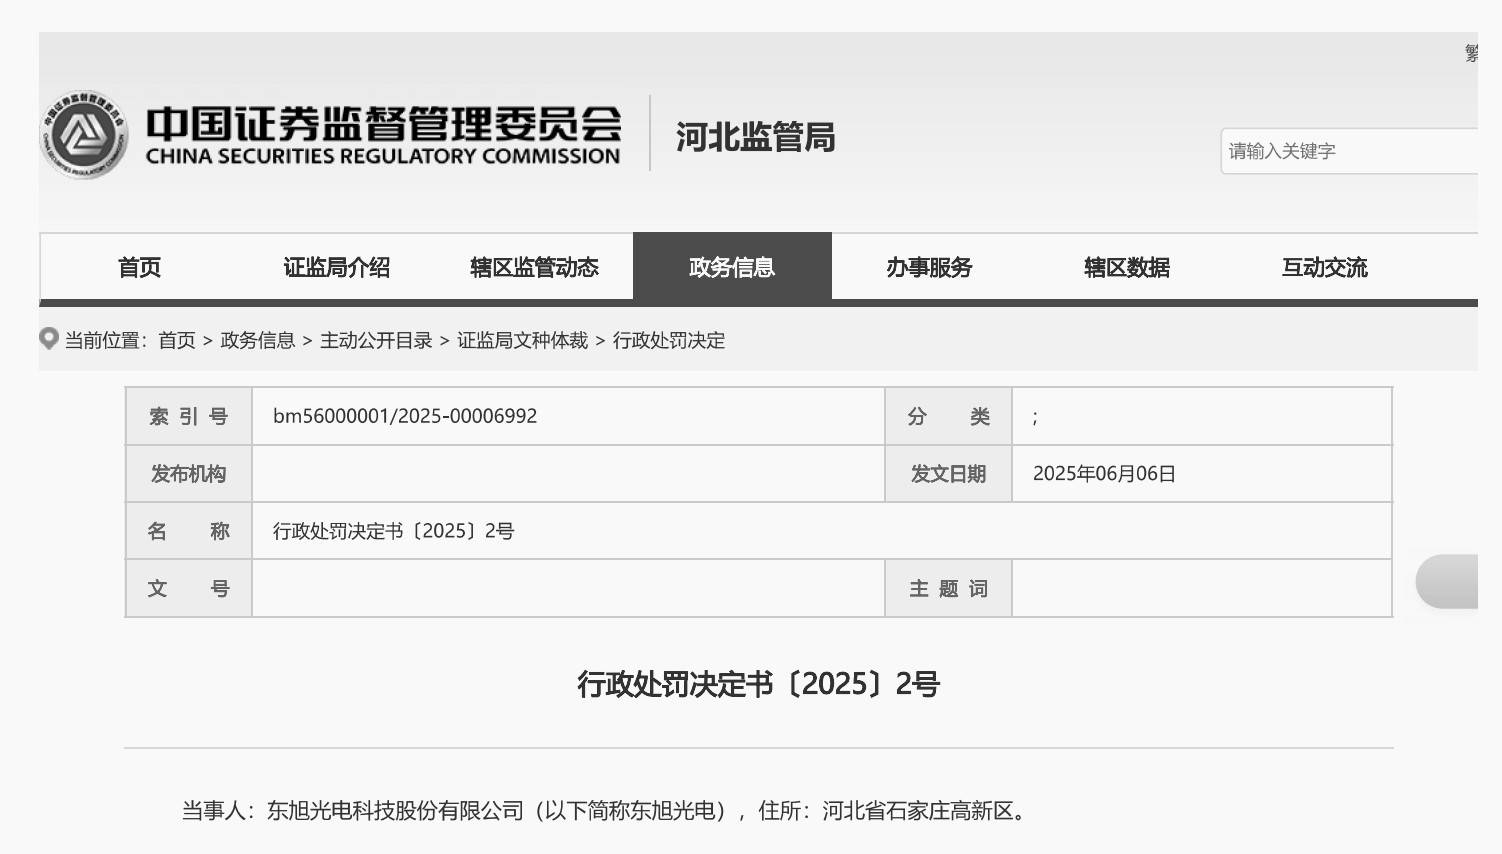Navigate to 主动公开目录 breadcrumb
The image size is (1502, 854).
[376, 340]
